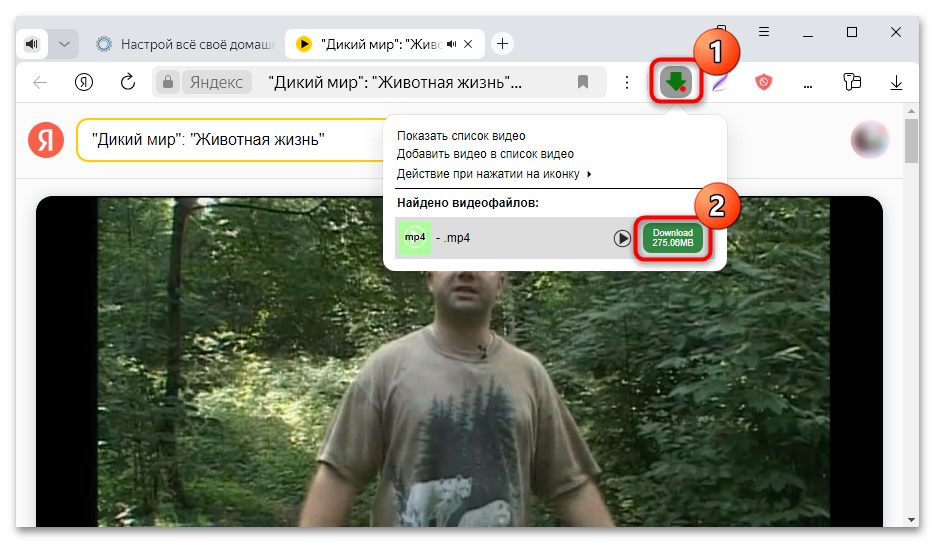This screenshot has width=935, height=543.
Task: Click the red Yandex Я logo
Action: [46, 139]
